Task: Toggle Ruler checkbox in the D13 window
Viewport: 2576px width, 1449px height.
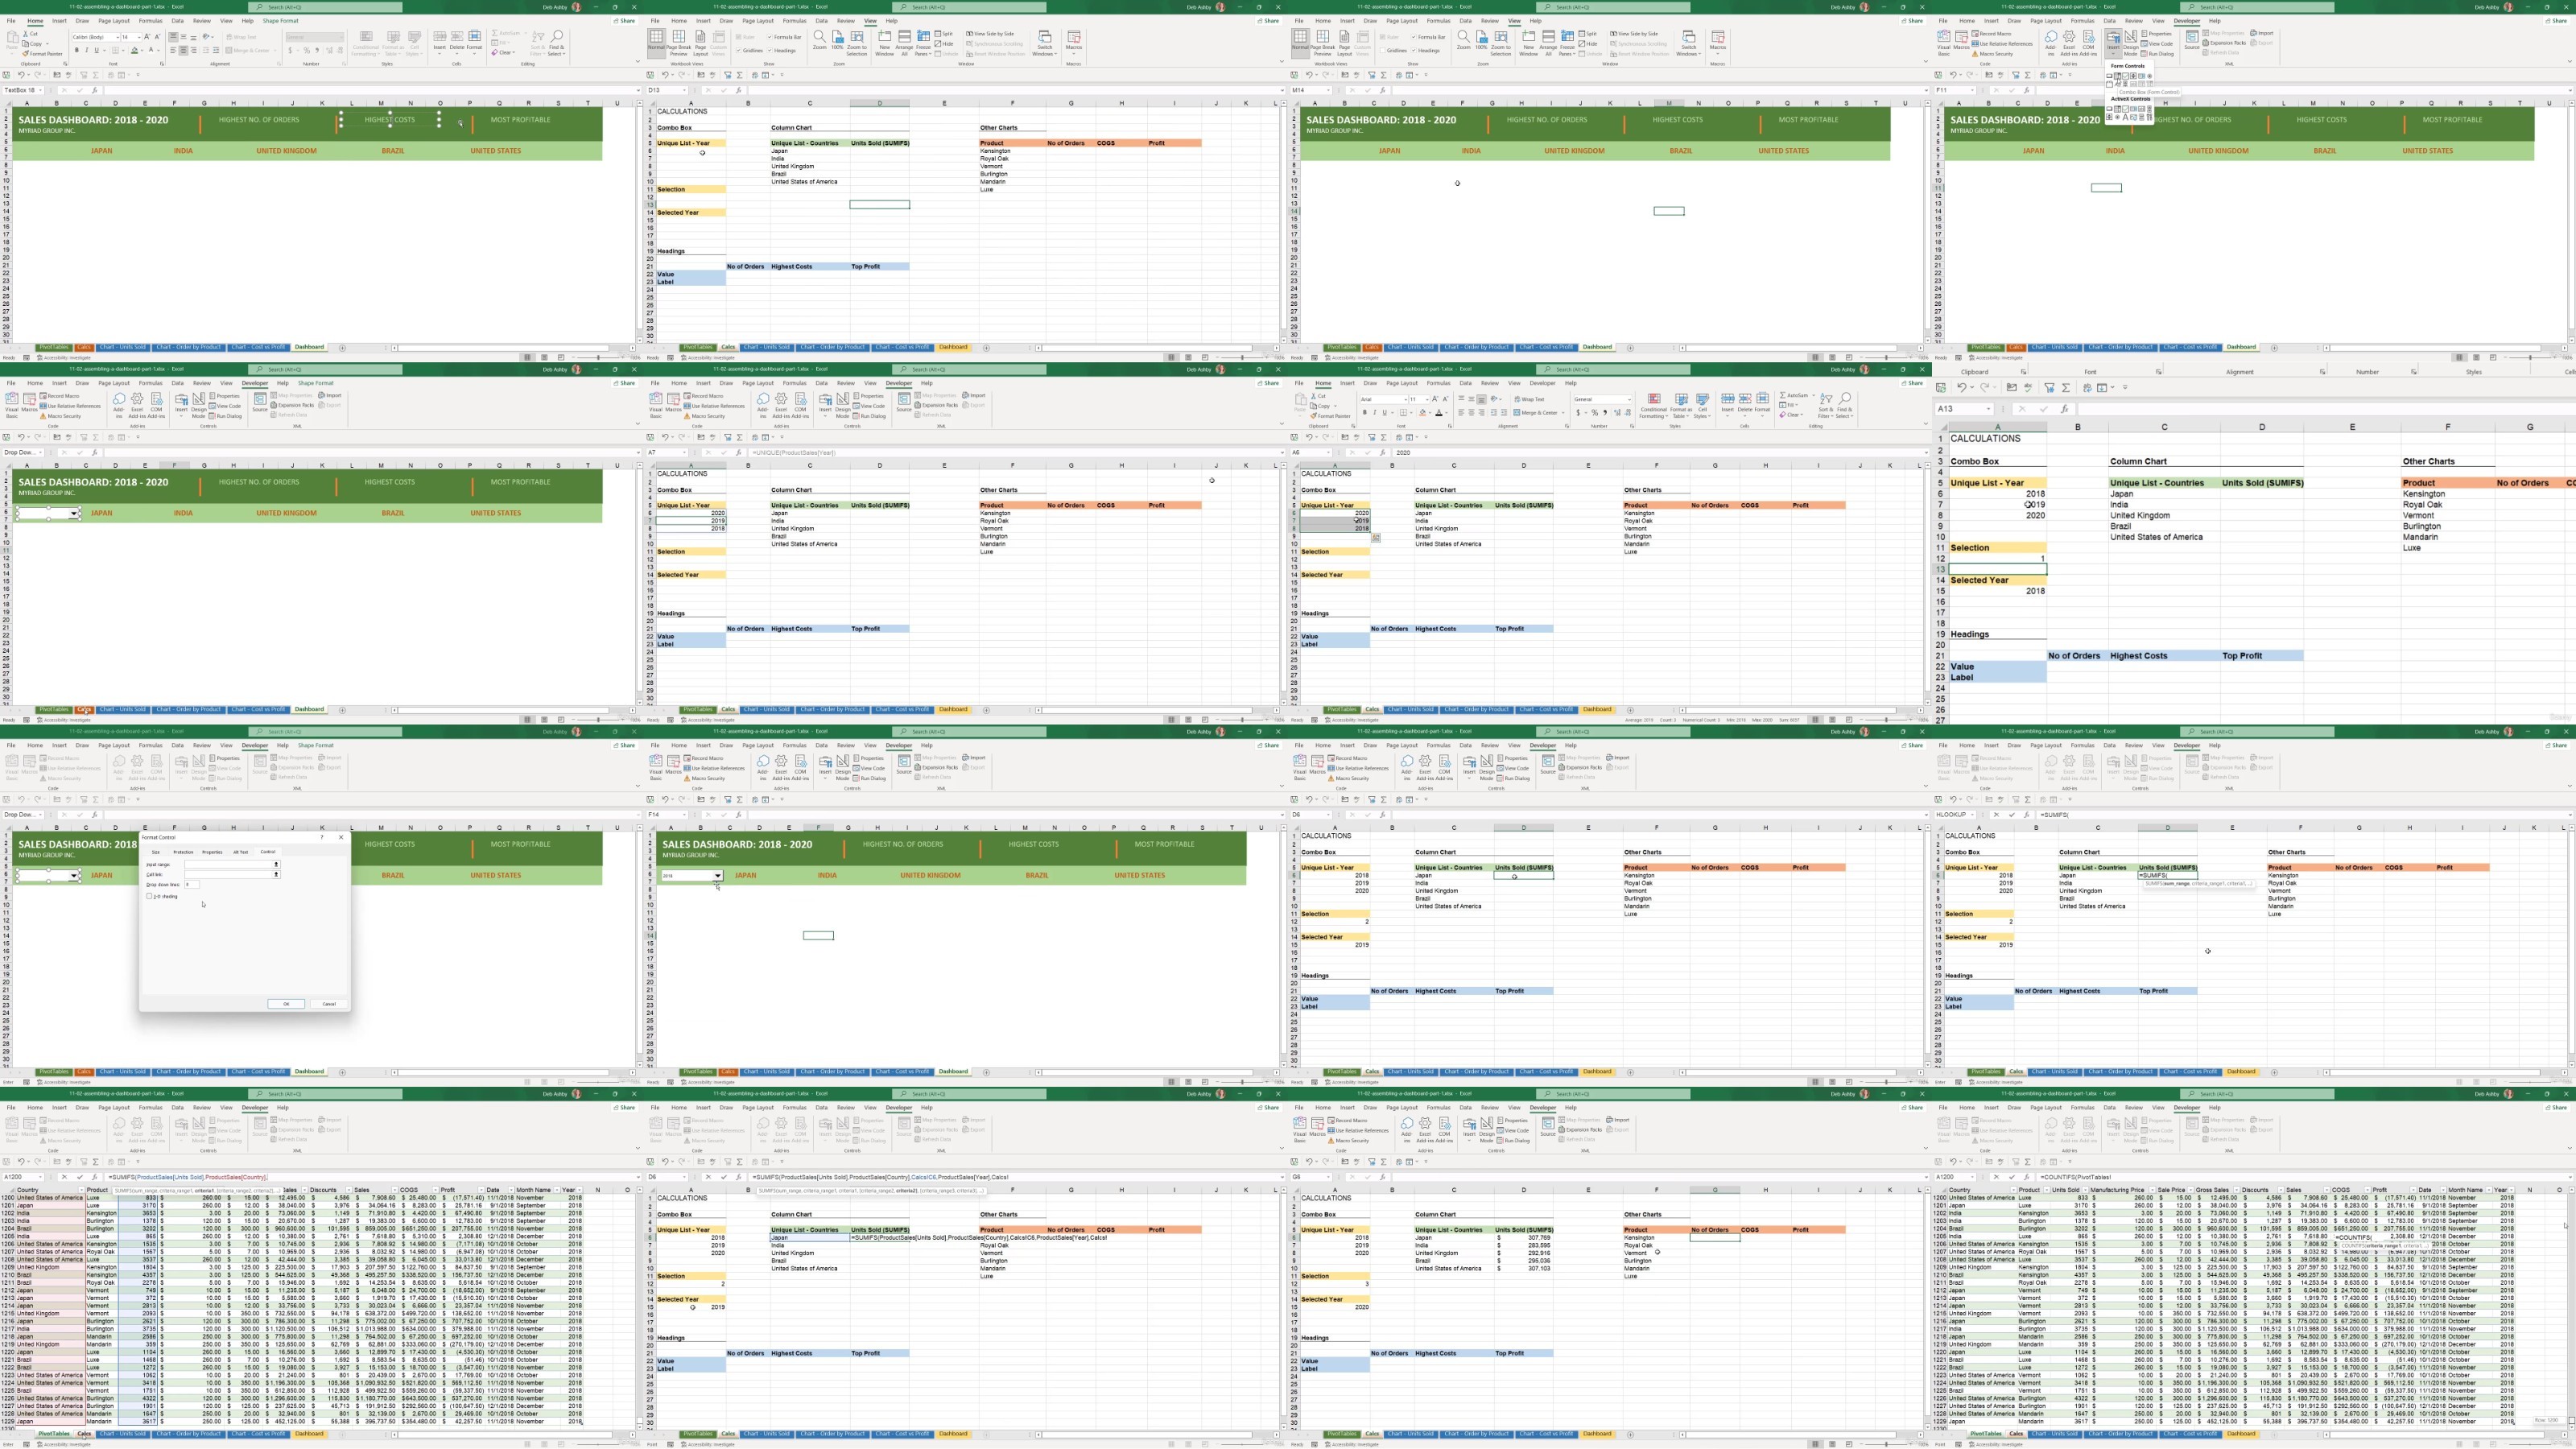Action: [x=739, y=37]
